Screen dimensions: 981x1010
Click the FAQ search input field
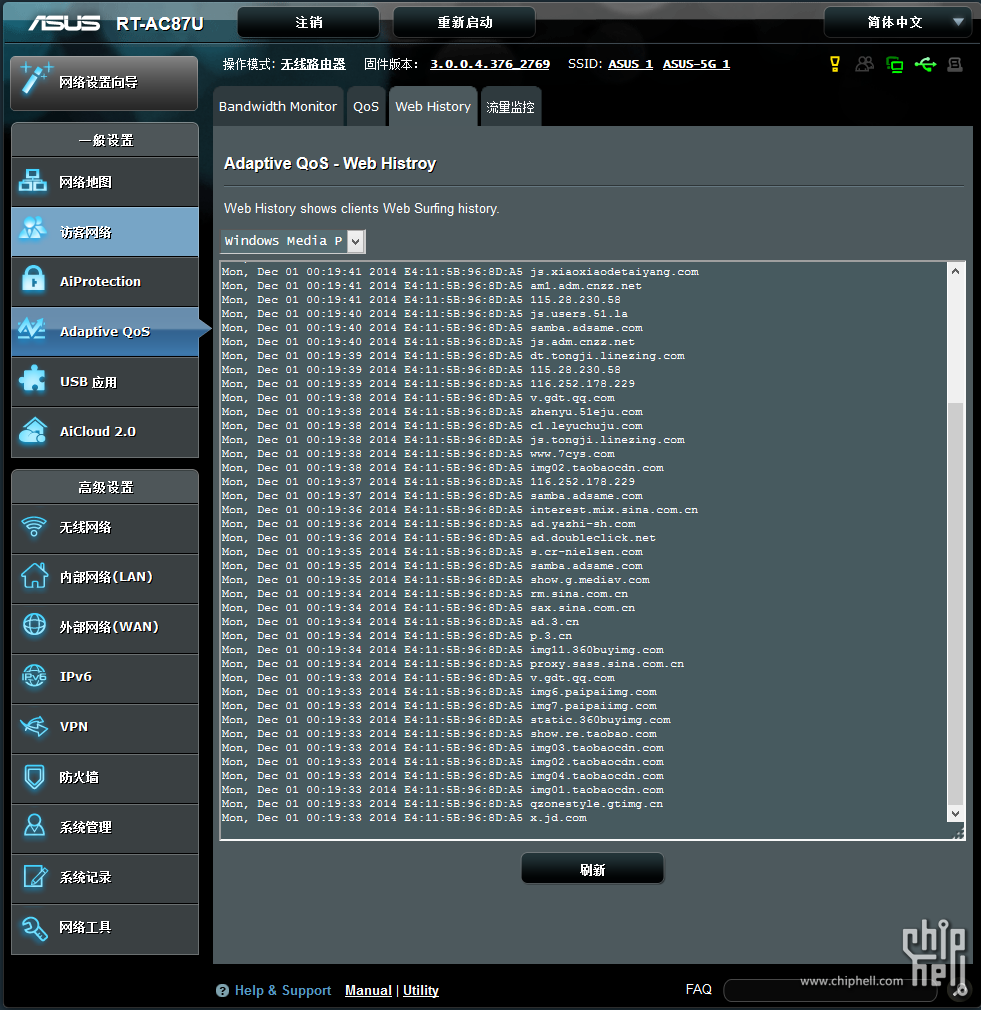tap(831, 990)
